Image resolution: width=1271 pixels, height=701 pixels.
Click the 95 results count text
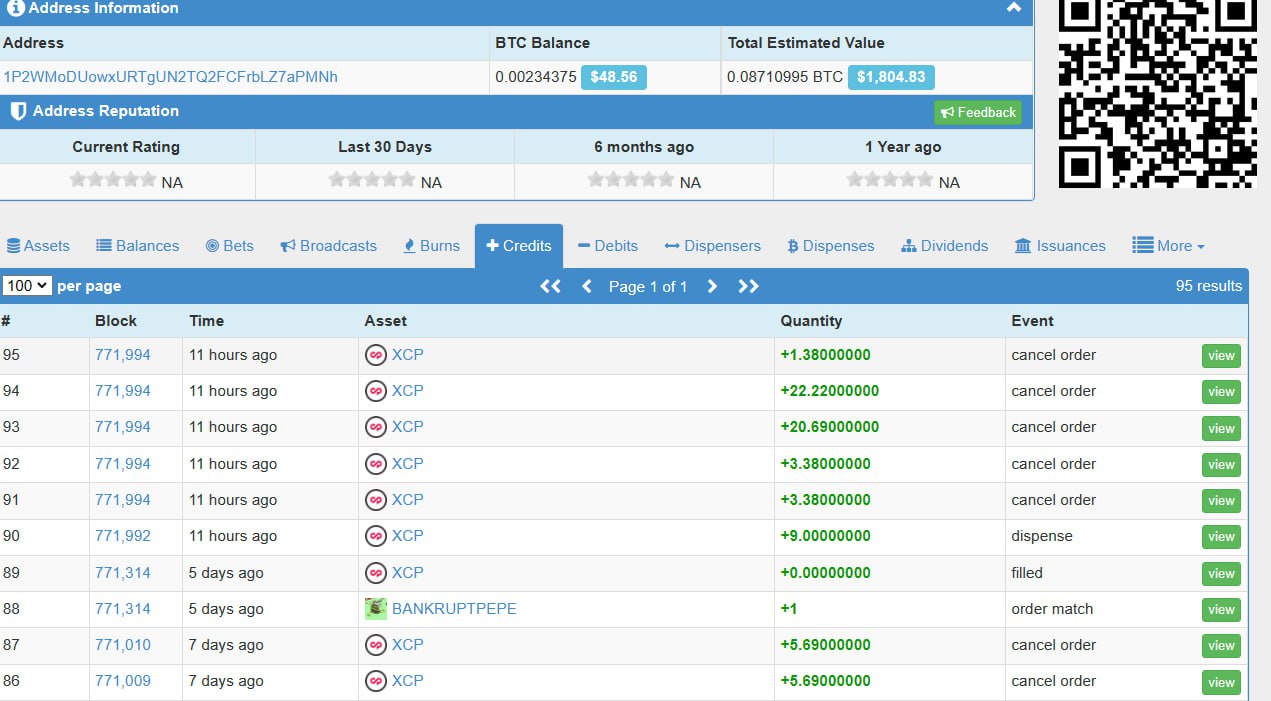[x=1209, y=286]
